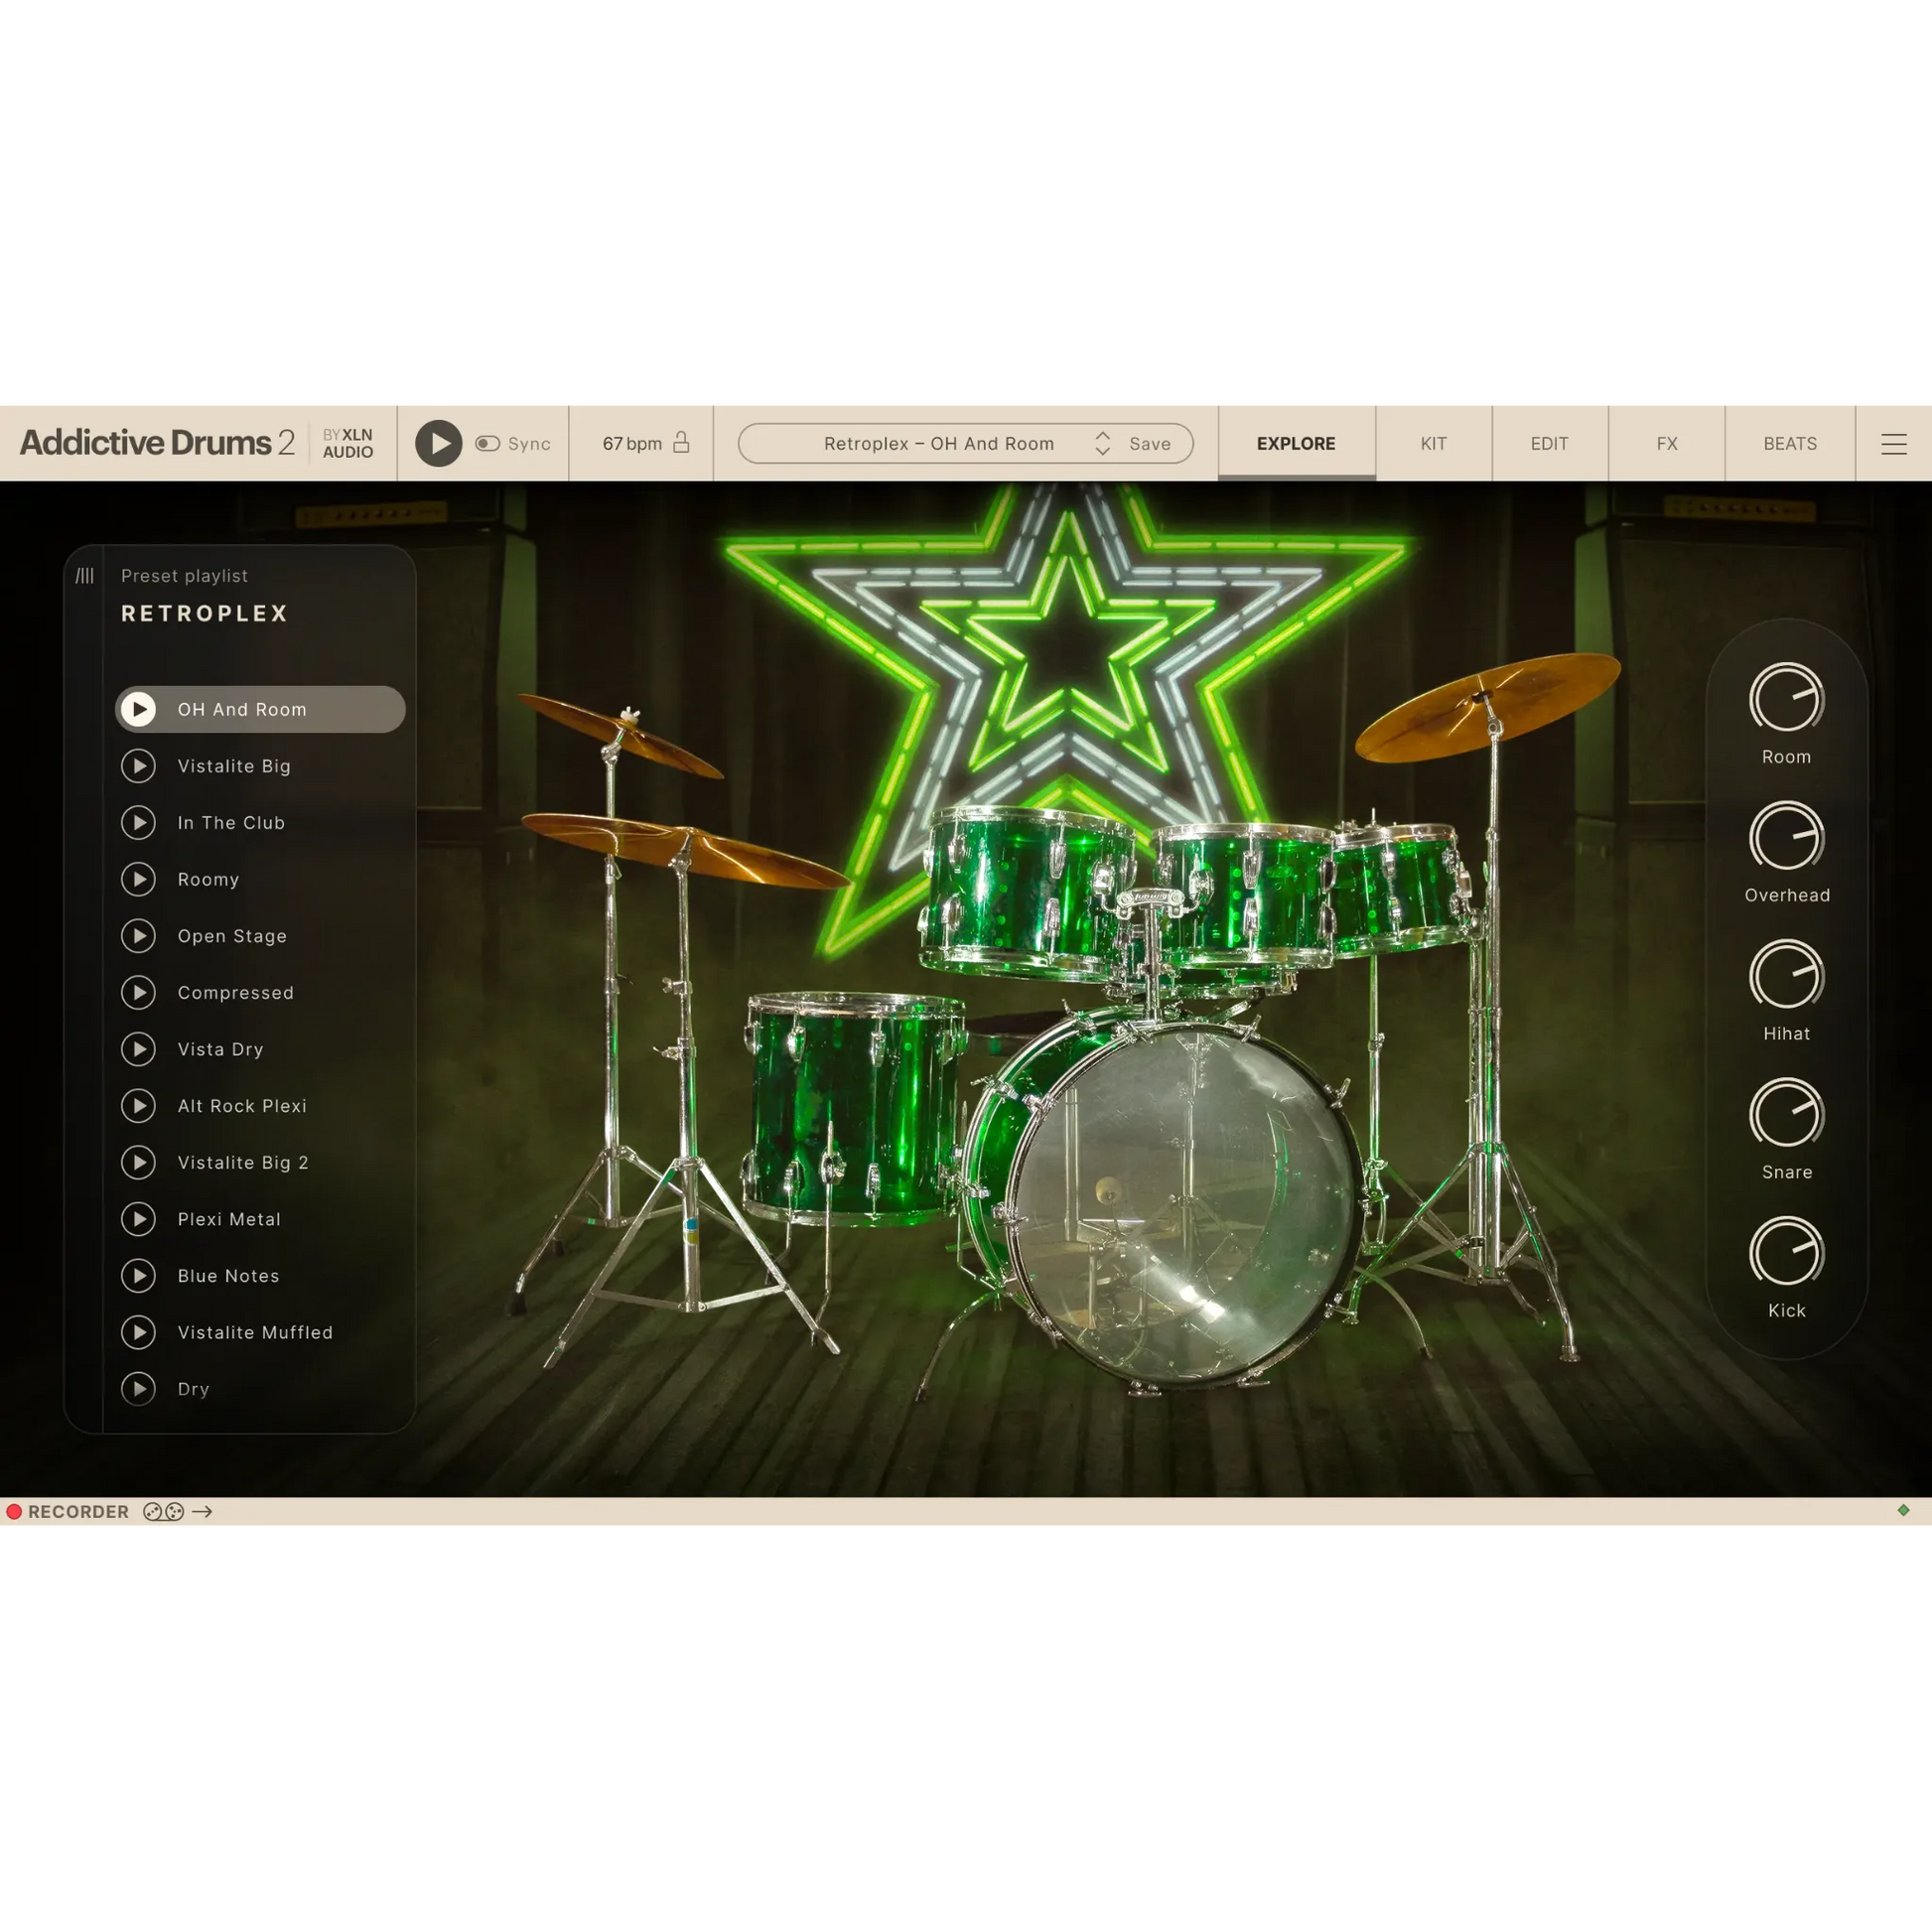Open the RECORDER panel label

click(78, 1511)
